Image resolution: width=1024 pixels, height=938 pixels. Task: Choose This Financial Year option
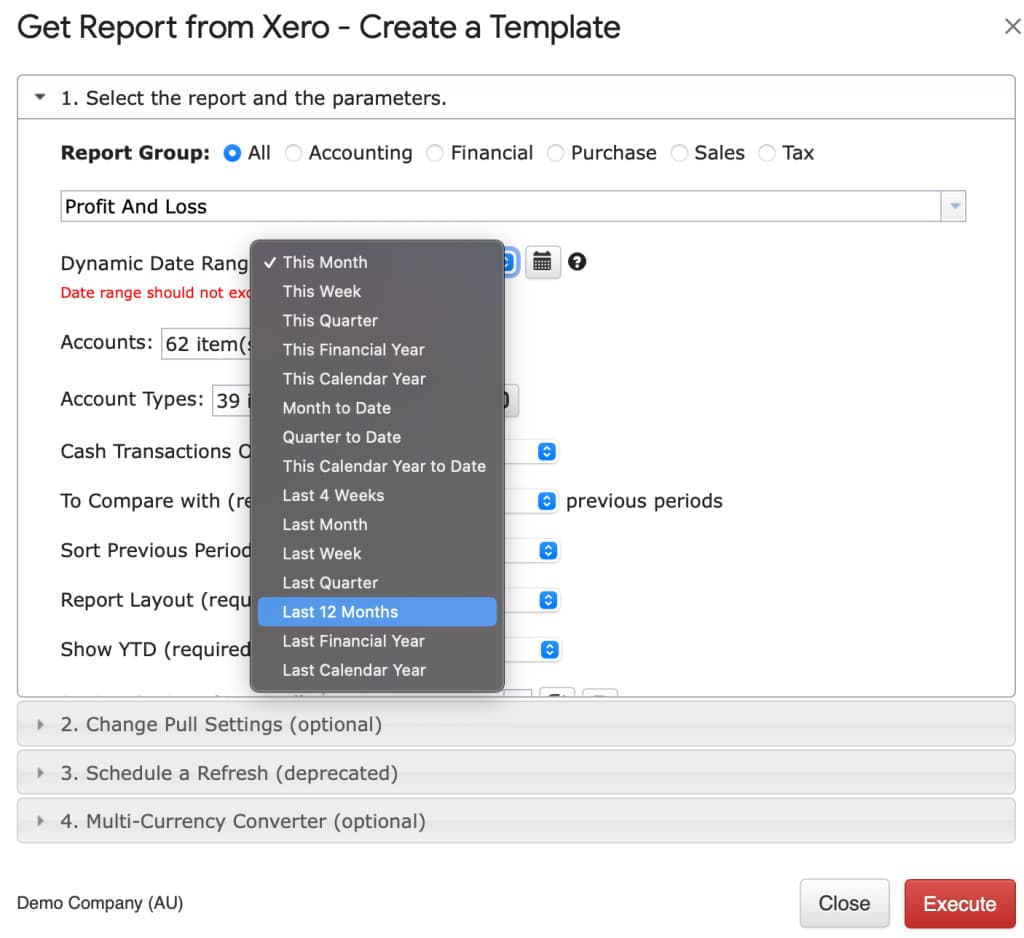[377, 349]
